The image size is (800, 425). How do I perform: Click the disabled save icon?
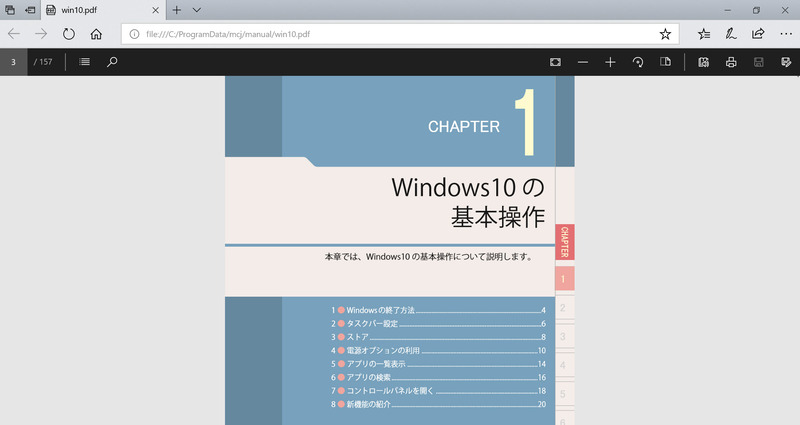coord(759,62)
